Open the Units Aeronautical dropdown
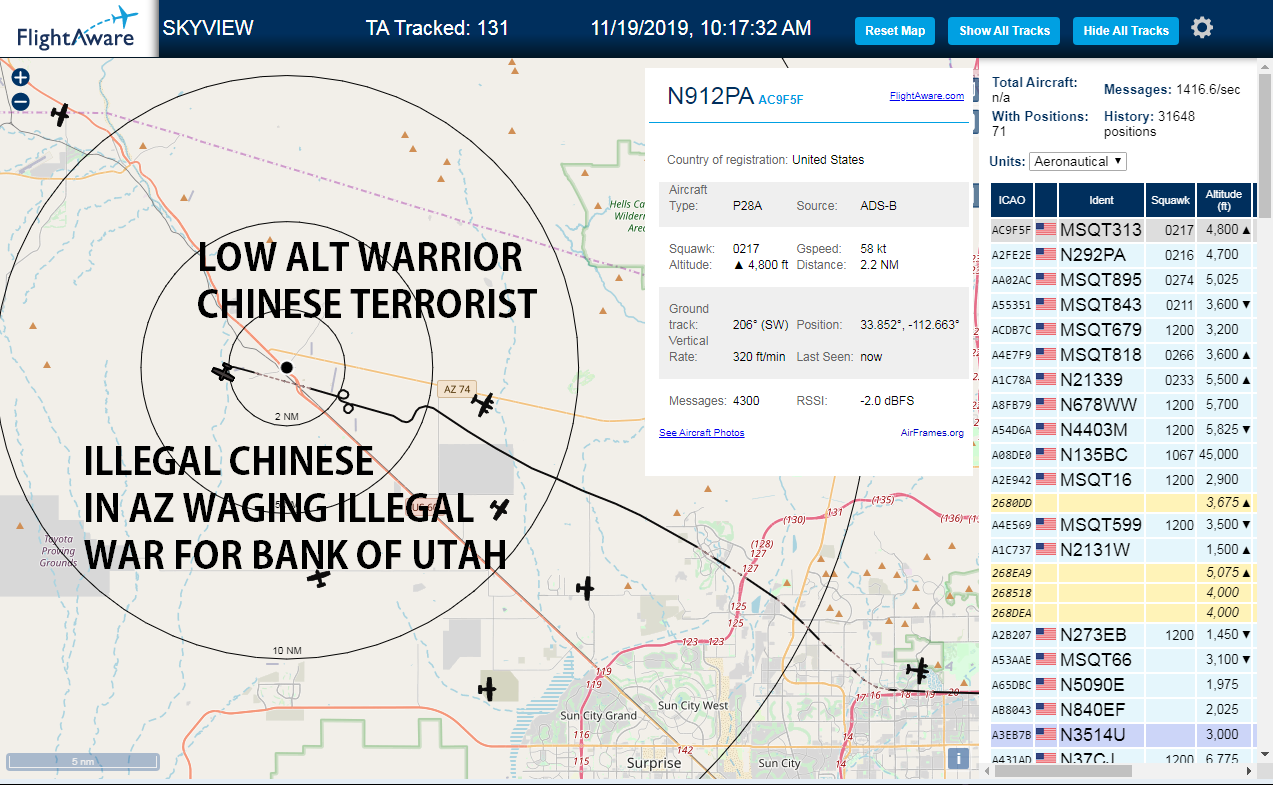Screen dimensions: 1273x785 1078,161
